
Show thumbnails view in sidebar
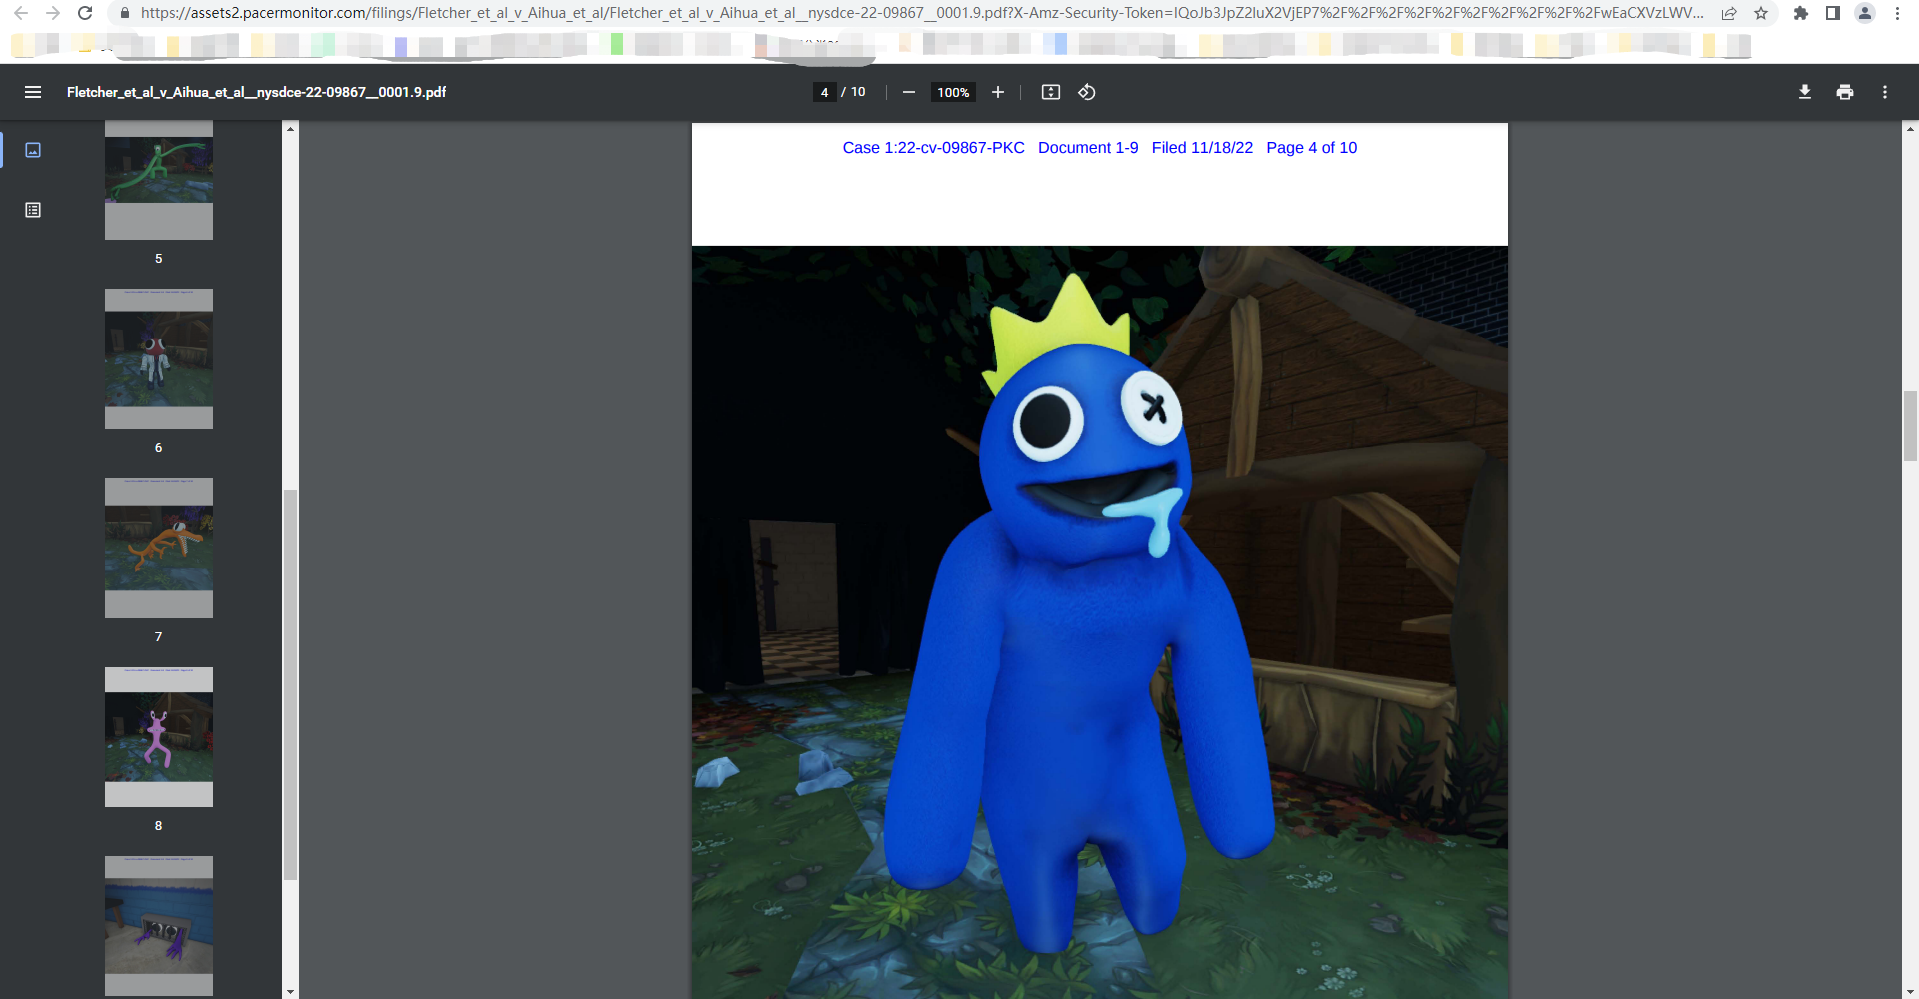click(x=33, y=150)
